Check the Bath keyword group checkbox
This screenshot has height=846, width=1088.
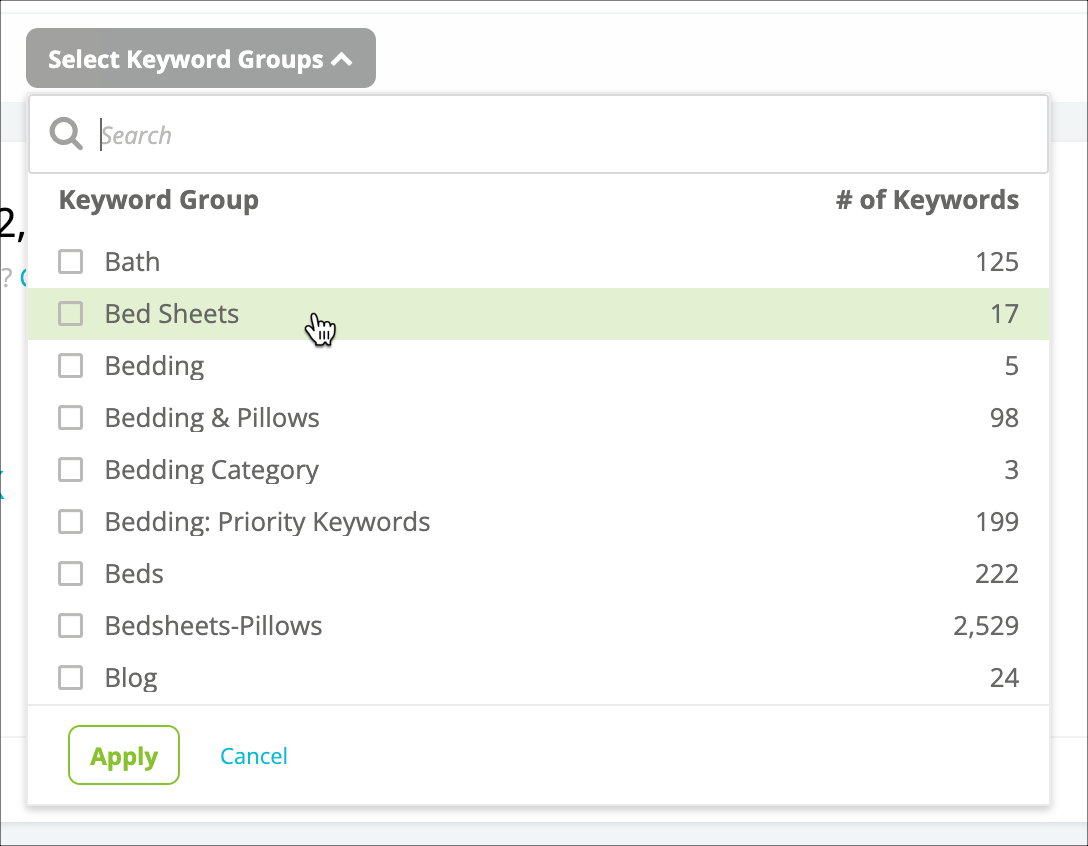71,262
